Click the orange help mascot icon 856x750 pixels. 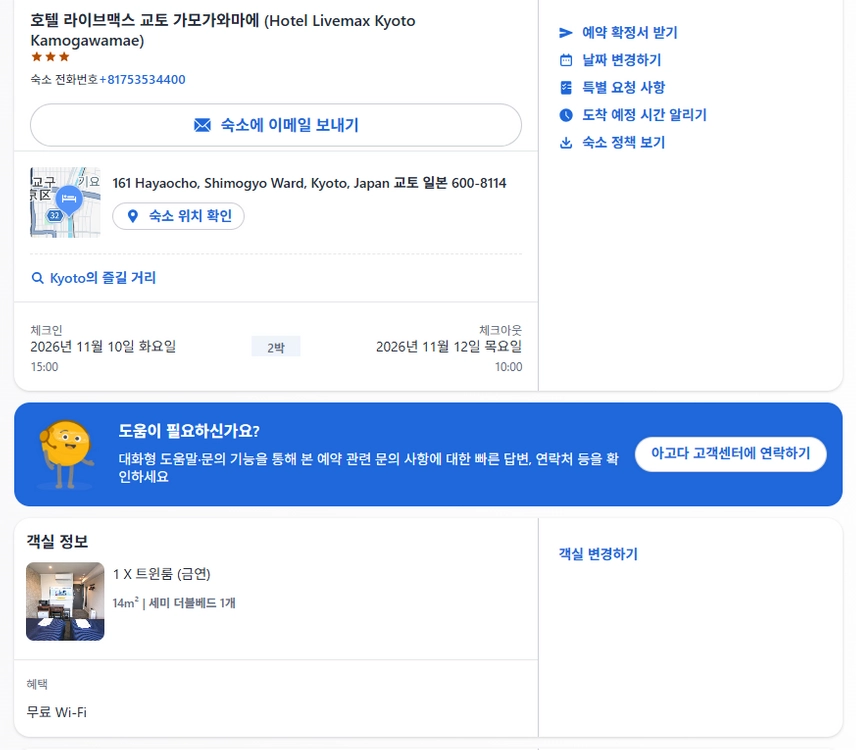(66, 454)
